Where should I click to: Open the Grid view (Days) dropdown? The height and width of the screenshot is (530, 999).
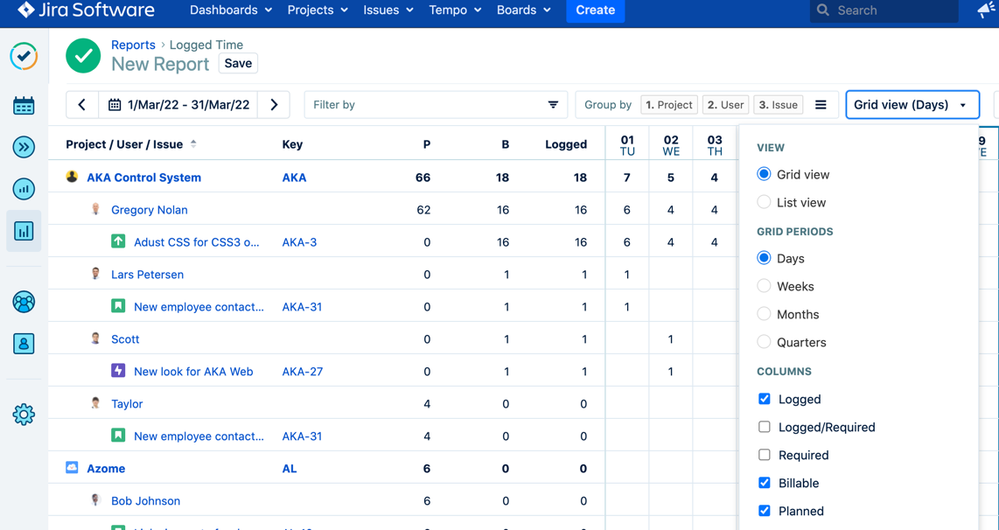[x=912, y=104]
